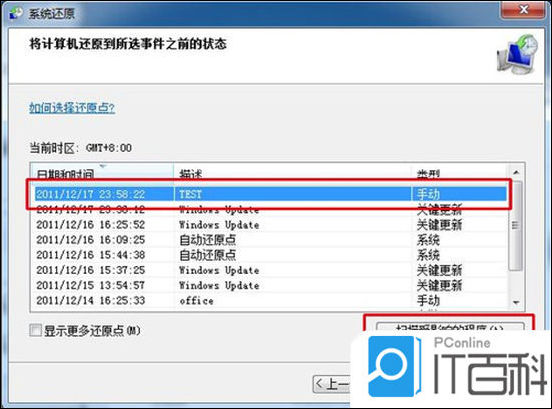
Task: Select the 2011/12/15 Windows Update restore point
Action: 270,285
